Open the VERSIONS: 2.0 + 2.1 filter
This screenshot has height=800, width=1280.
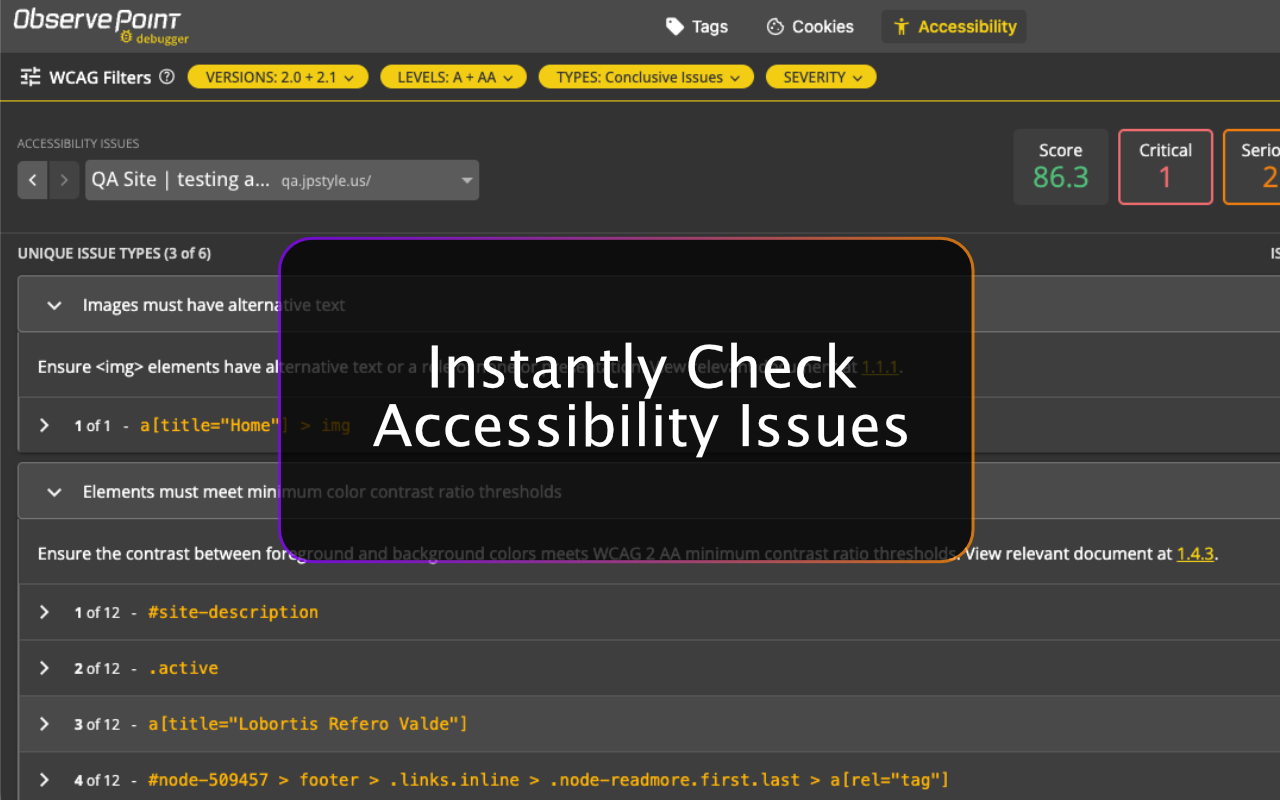[278, 77]
